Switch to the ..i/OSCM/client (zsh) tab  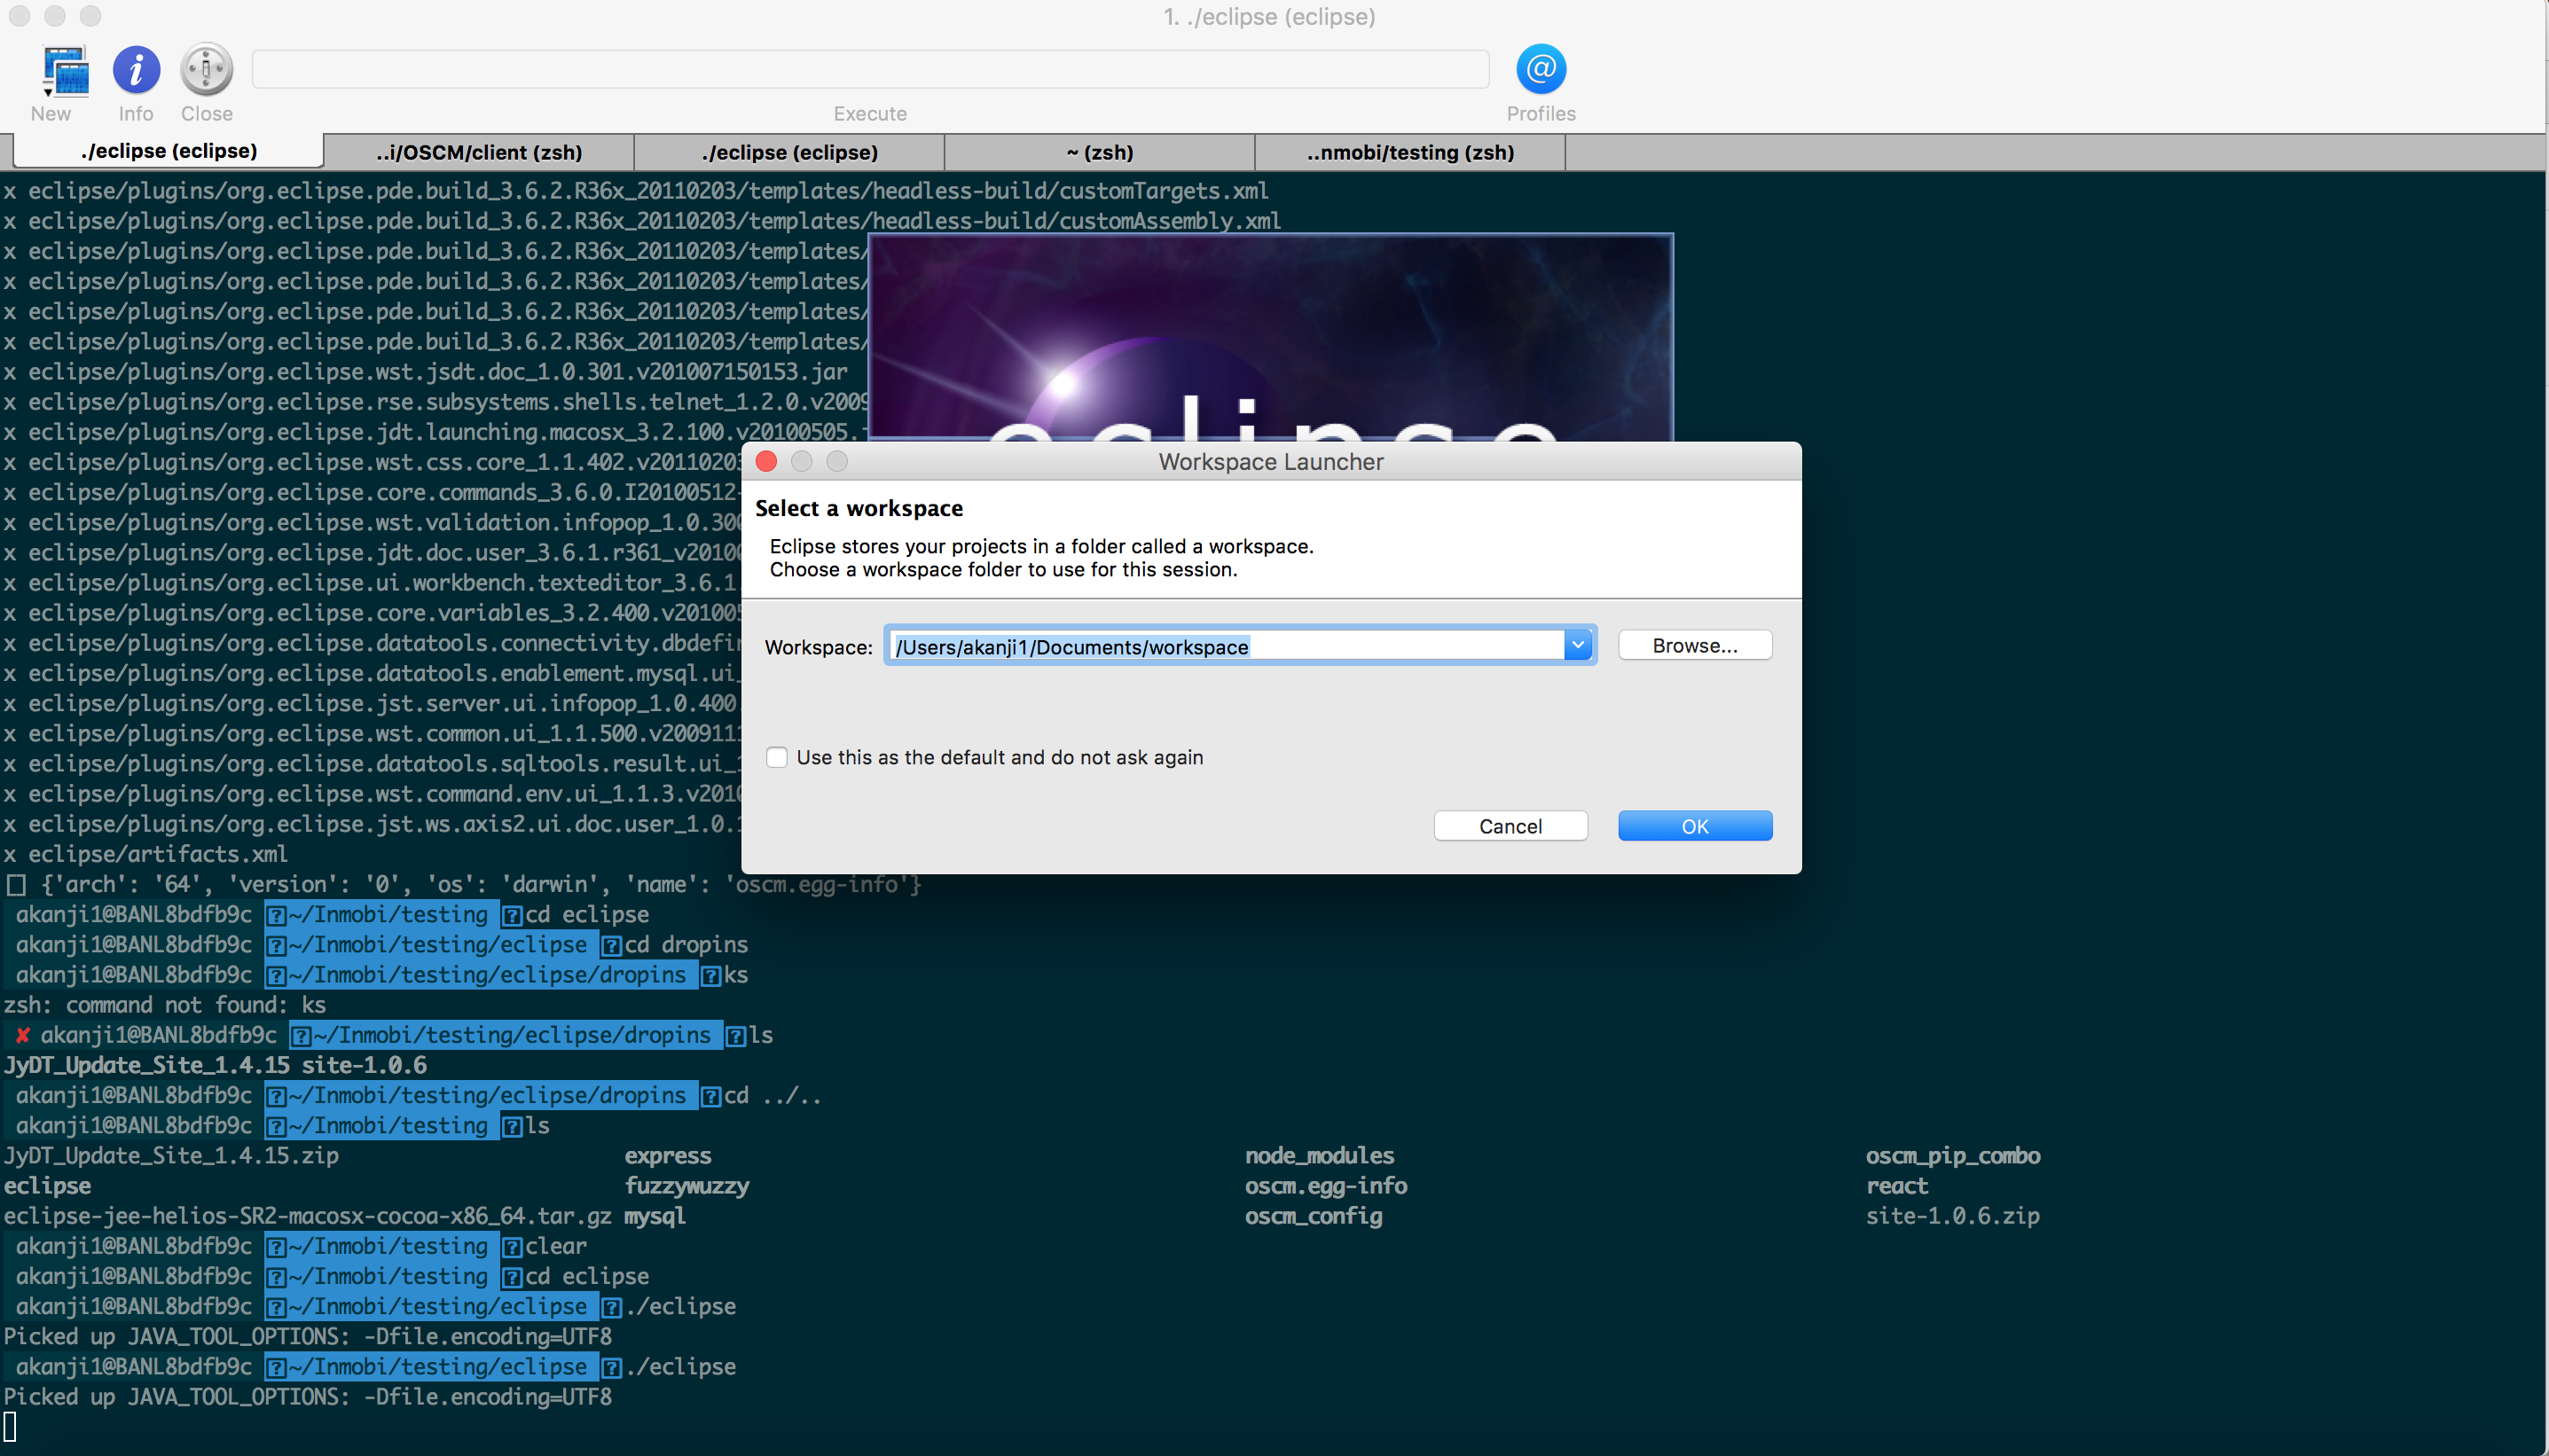click(479, 152)
